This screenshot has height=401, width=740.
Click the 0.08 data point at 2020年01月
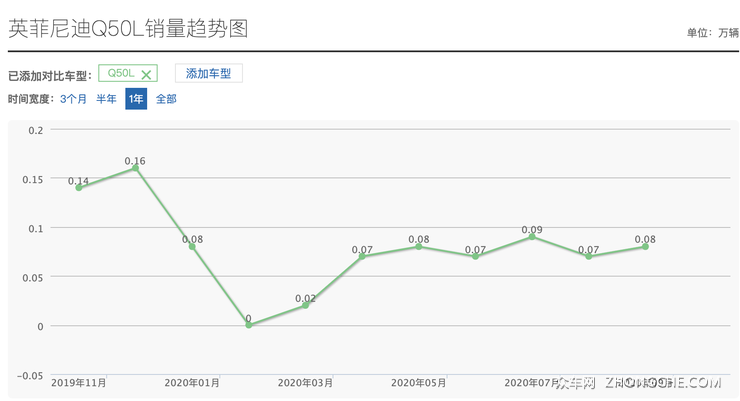(192, 247)
